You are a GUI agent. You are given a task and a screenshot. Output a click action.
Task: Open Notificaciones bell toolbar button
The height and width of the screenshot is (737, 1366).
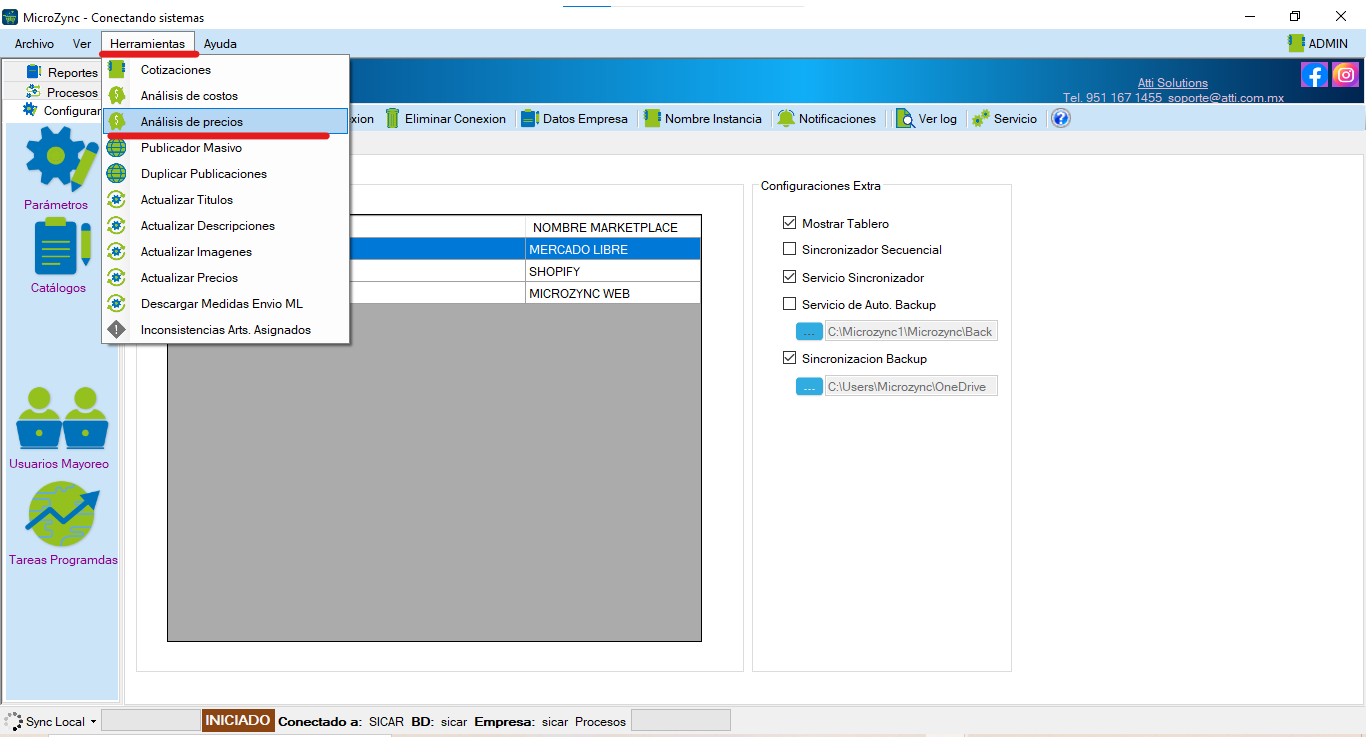pyautogui.click(x=827, y=118)
